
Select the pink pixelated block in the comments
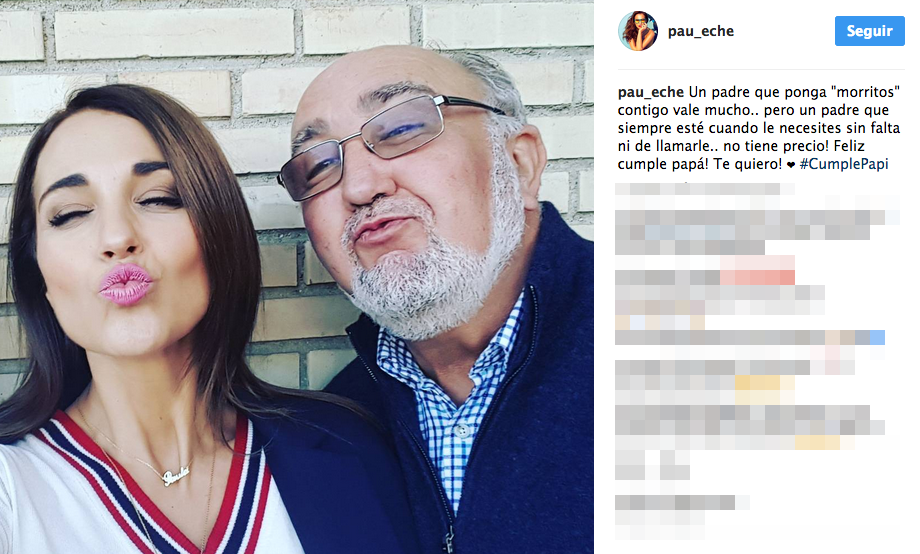pyautogui.click(x=757, y=271)
